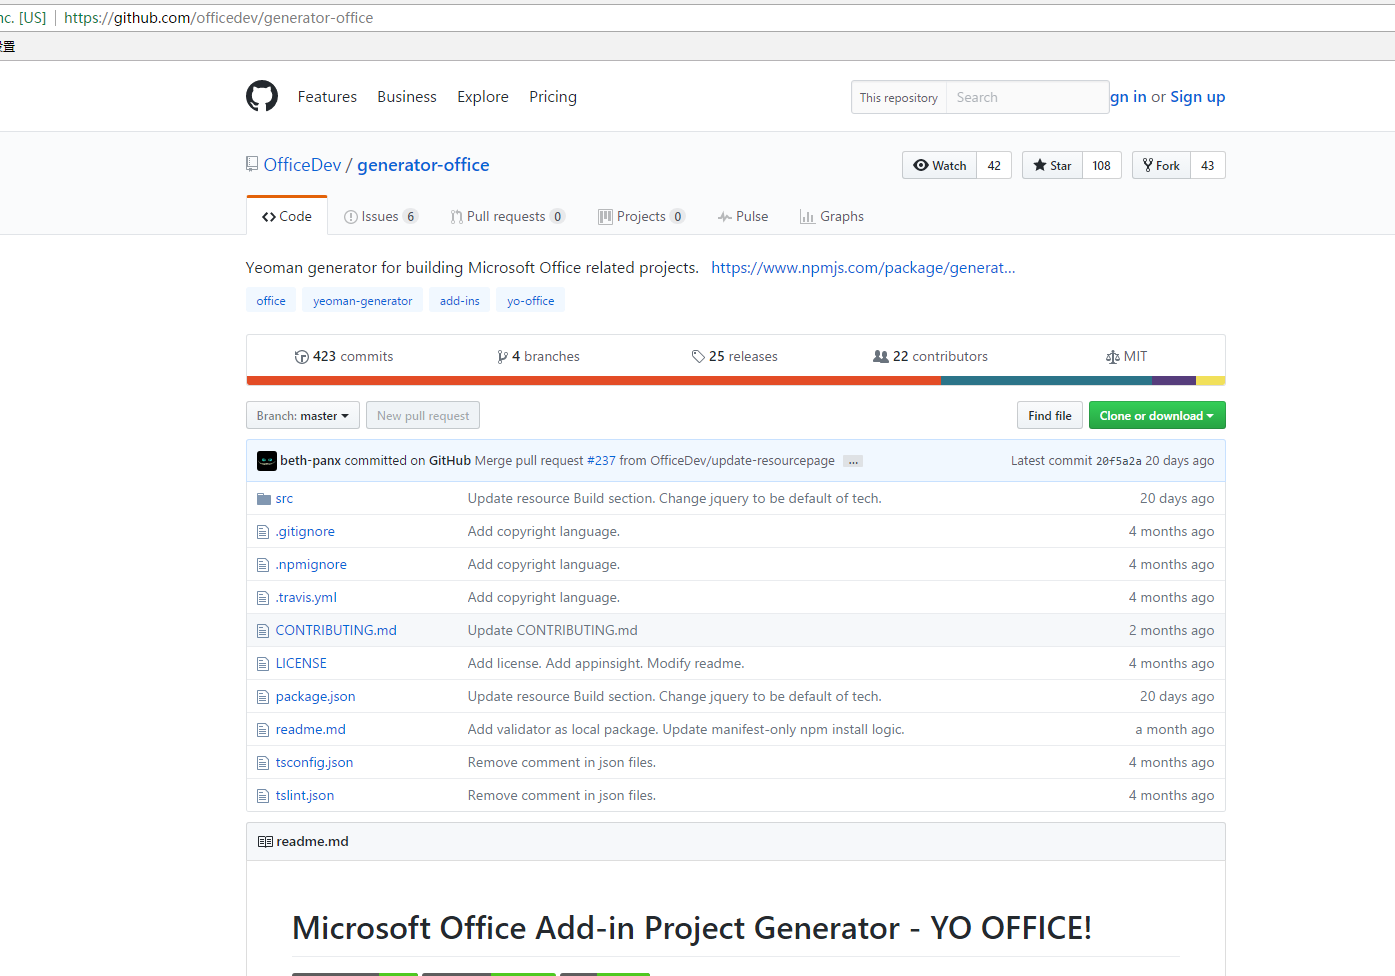Open pull request #237 link
Screen dimensions: 1395x976
[601, 461]
